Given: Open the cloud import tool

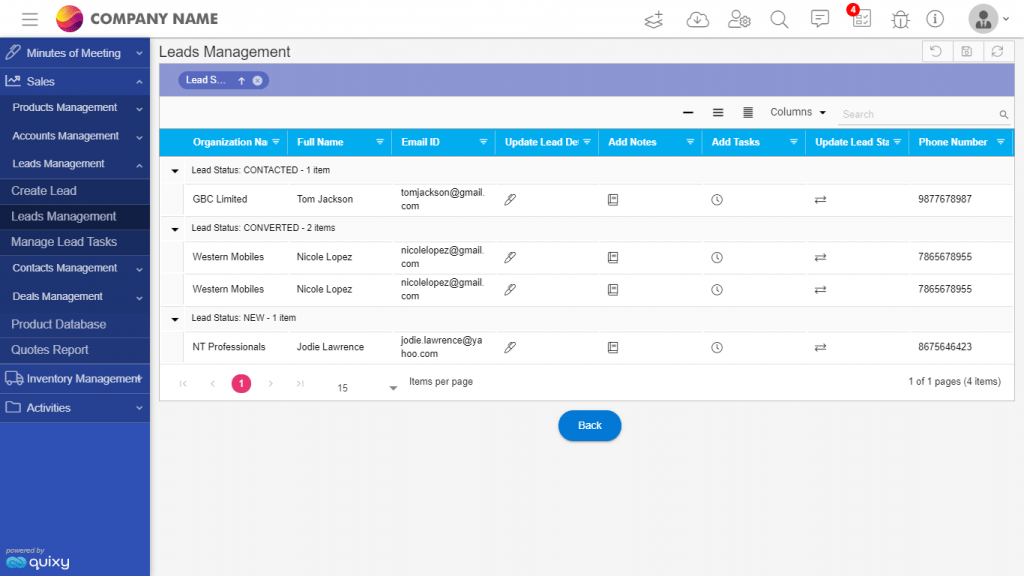Looking at the screenshot, I should click(698, 19).
